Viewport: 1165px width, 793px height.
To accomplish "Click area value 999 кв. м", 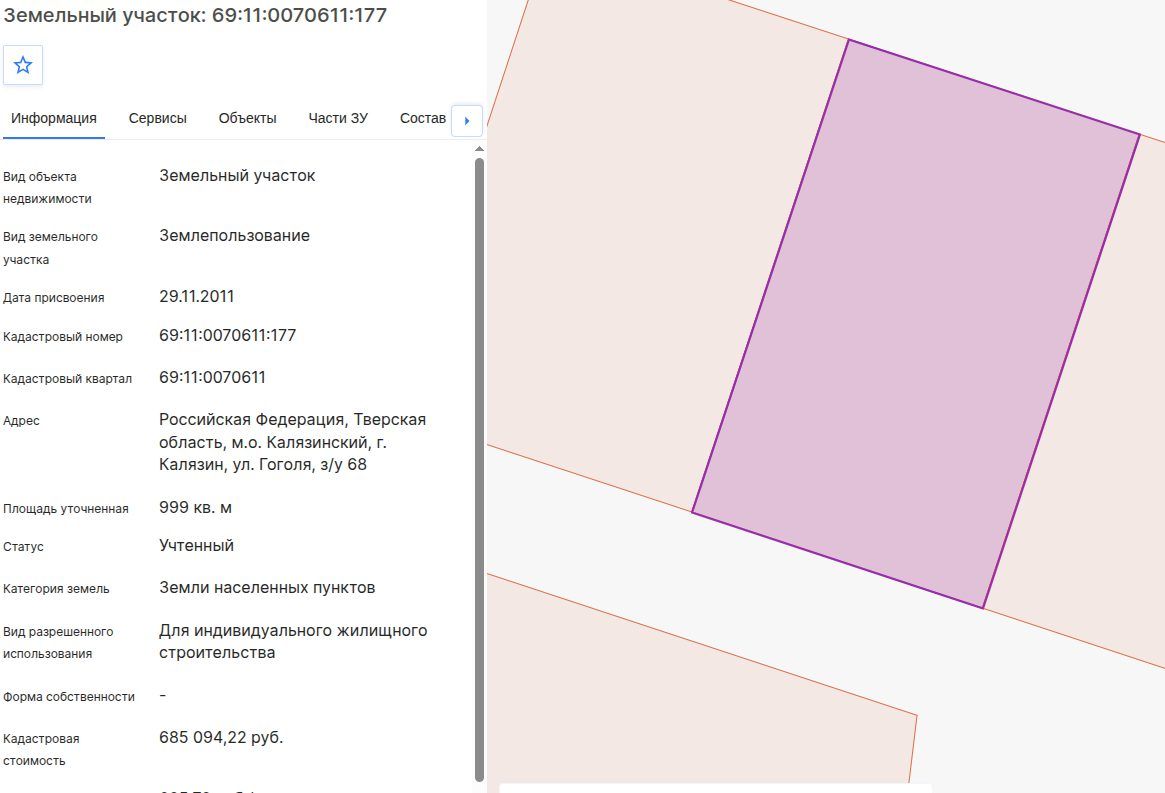I will (x=195, y=508).
